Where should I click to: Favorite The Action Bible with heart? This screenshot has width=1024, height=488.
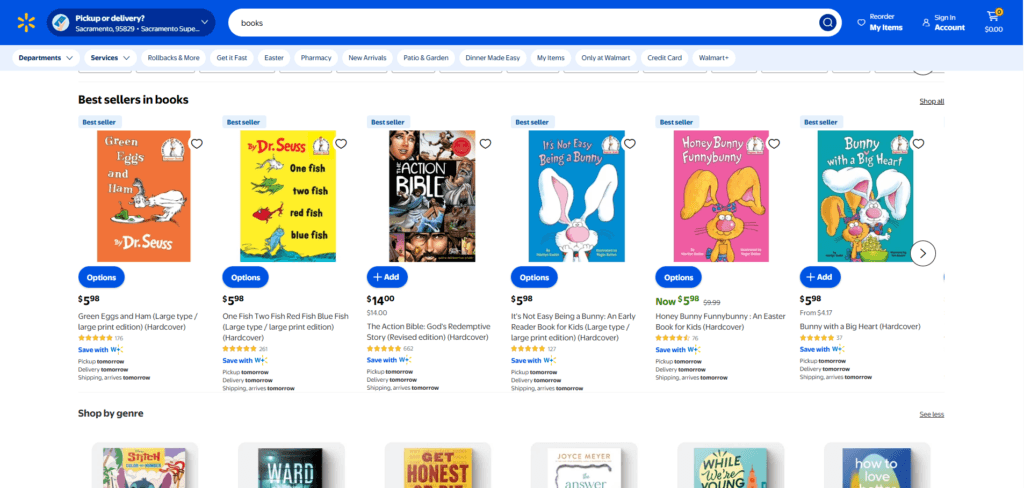pos(485,144)
